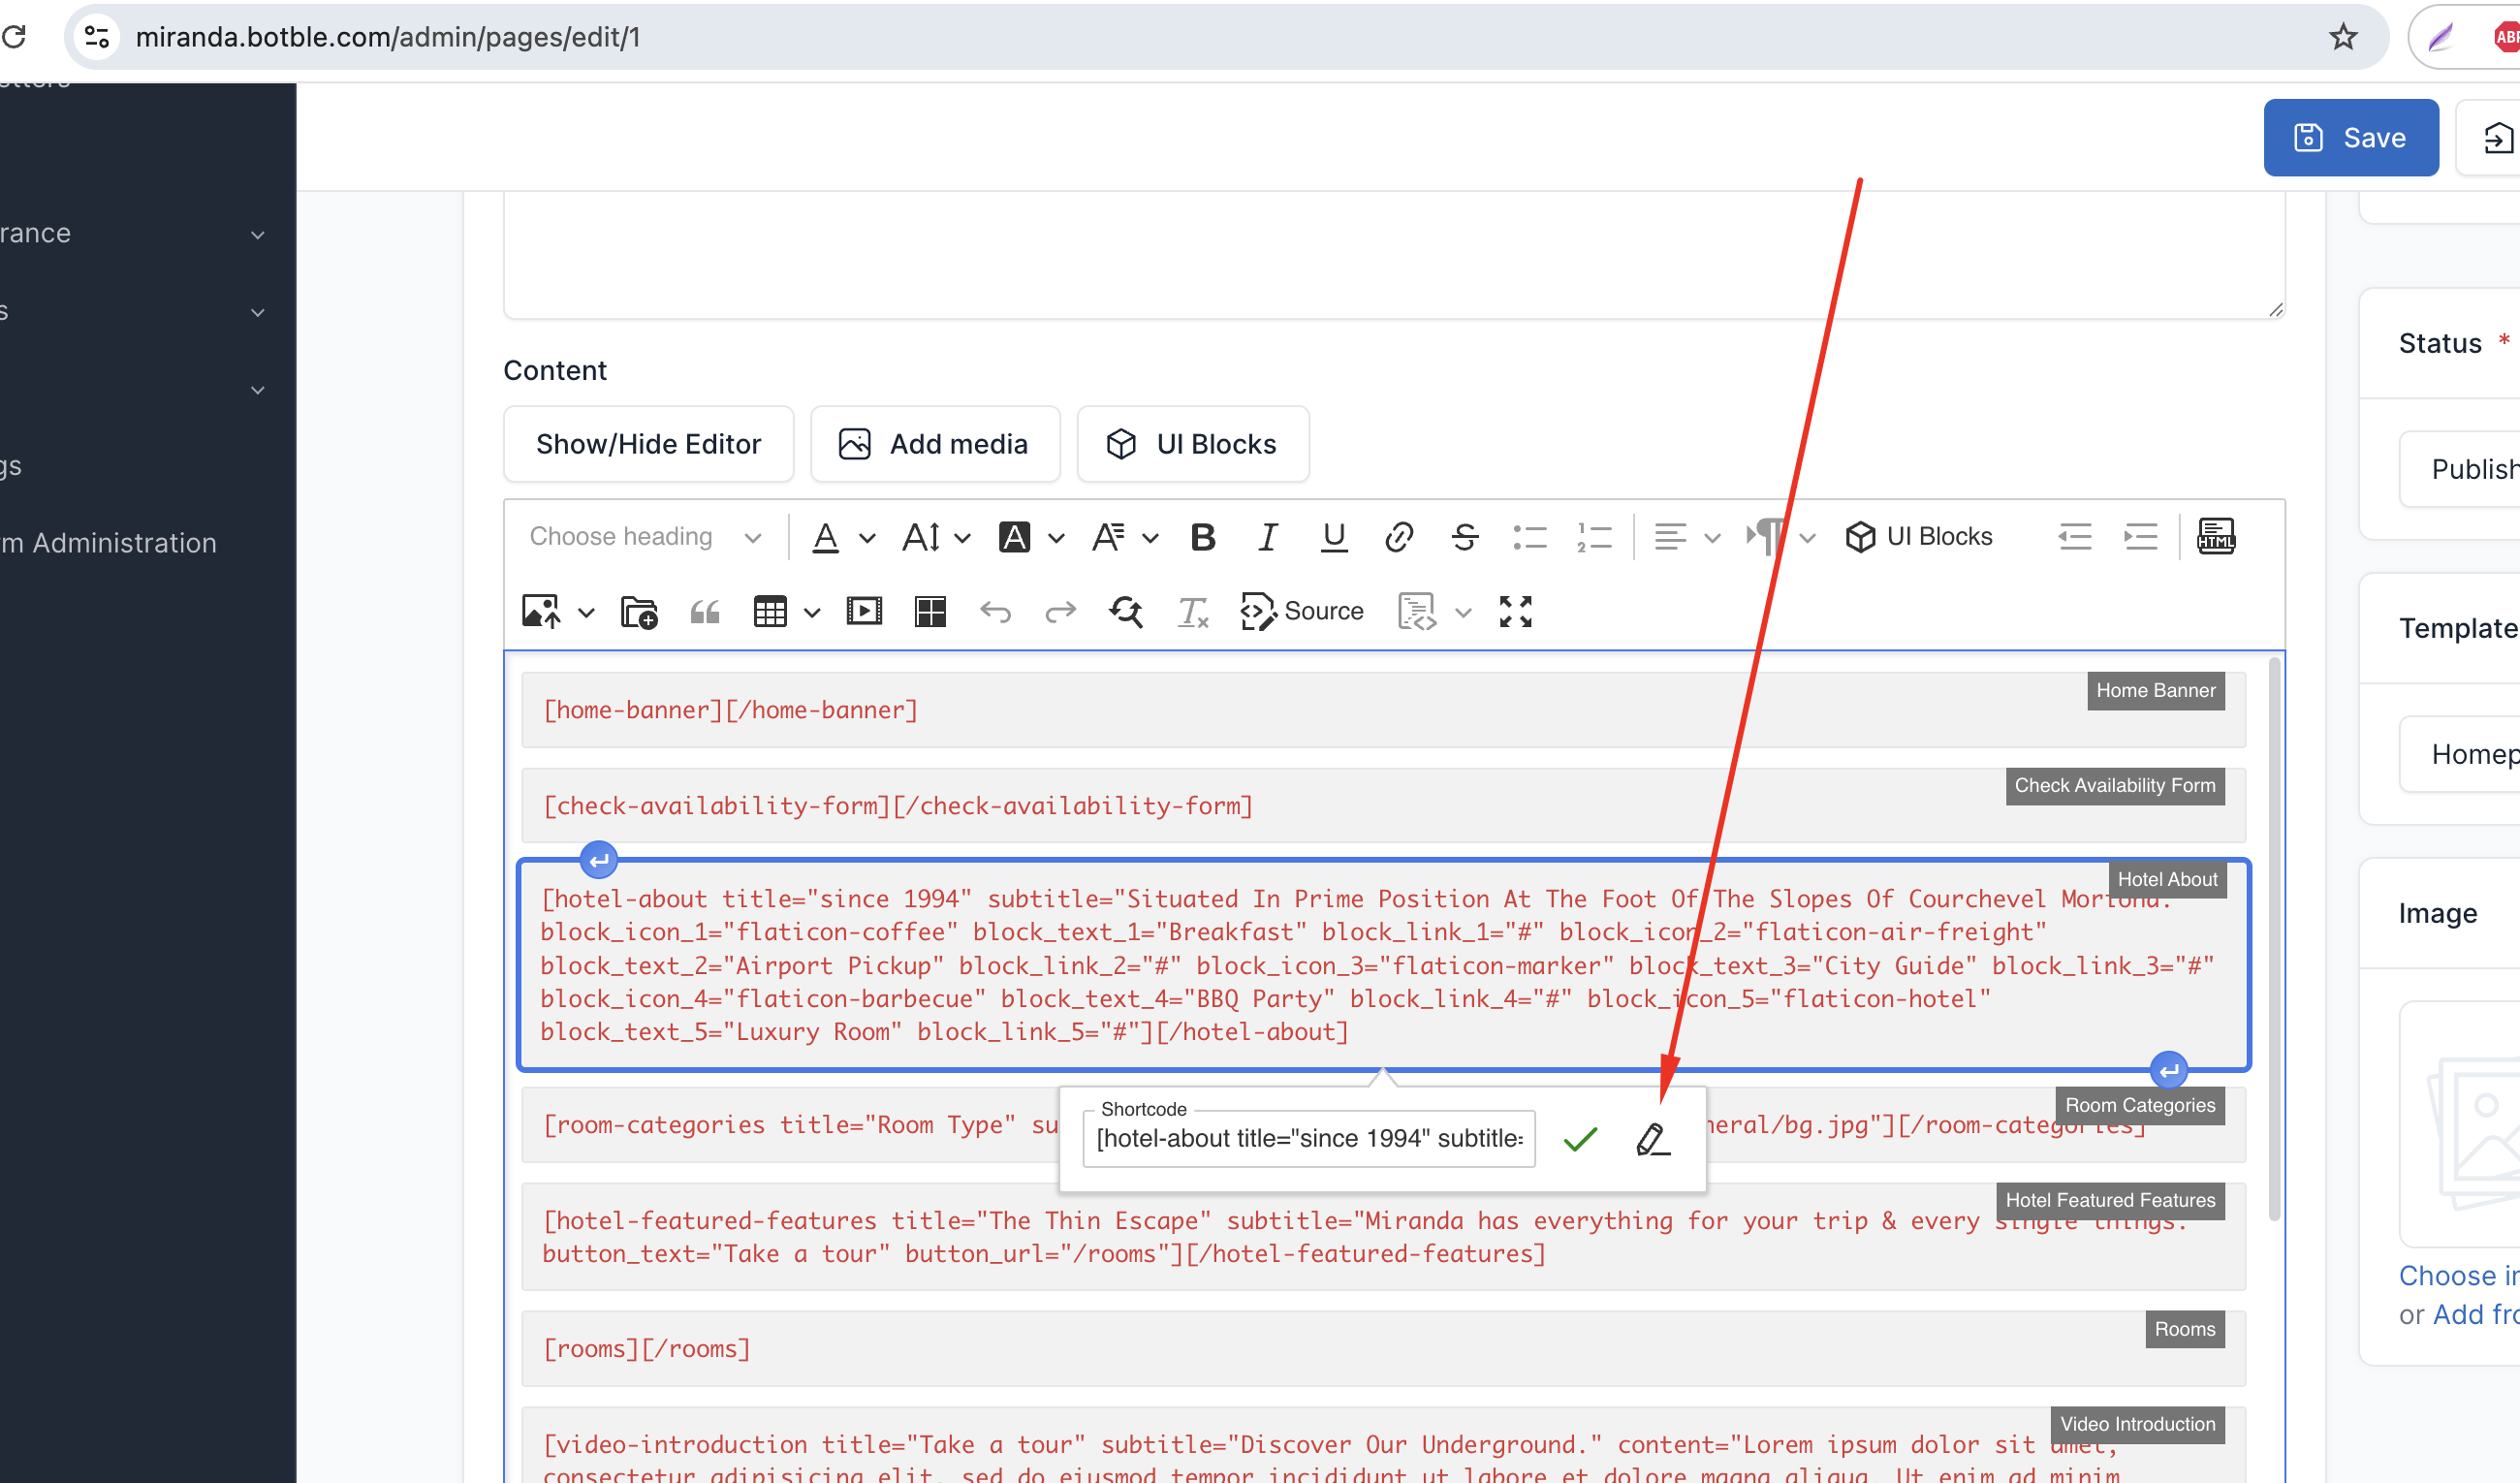The height and width of the screenshot is (1483, 2520).
Task: Open find and replace
Action: (1126, 611)
